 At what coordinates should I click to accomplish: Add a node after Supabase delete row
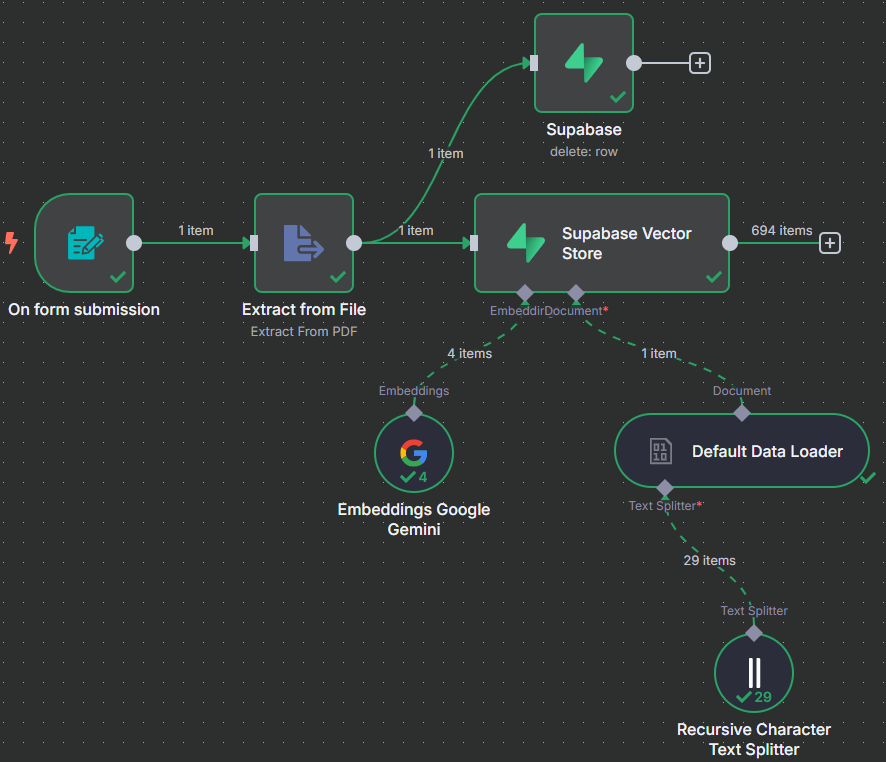click(x=700, y=63)
